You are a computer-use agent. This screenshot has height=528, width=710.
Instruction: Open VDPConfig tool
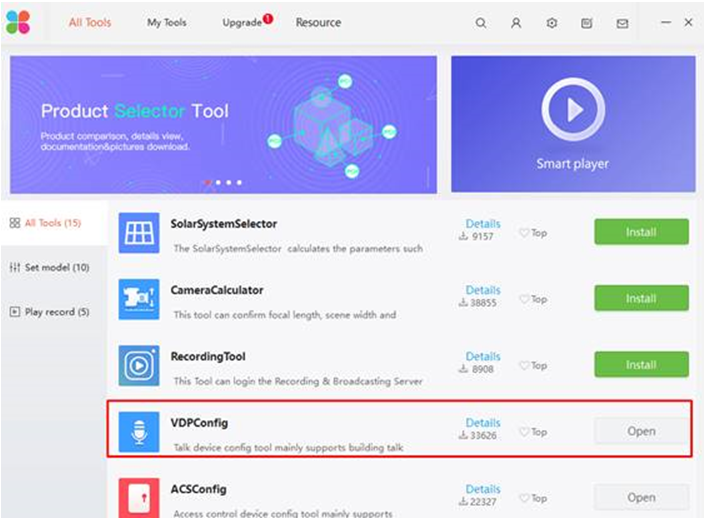(x=641, y=431)
